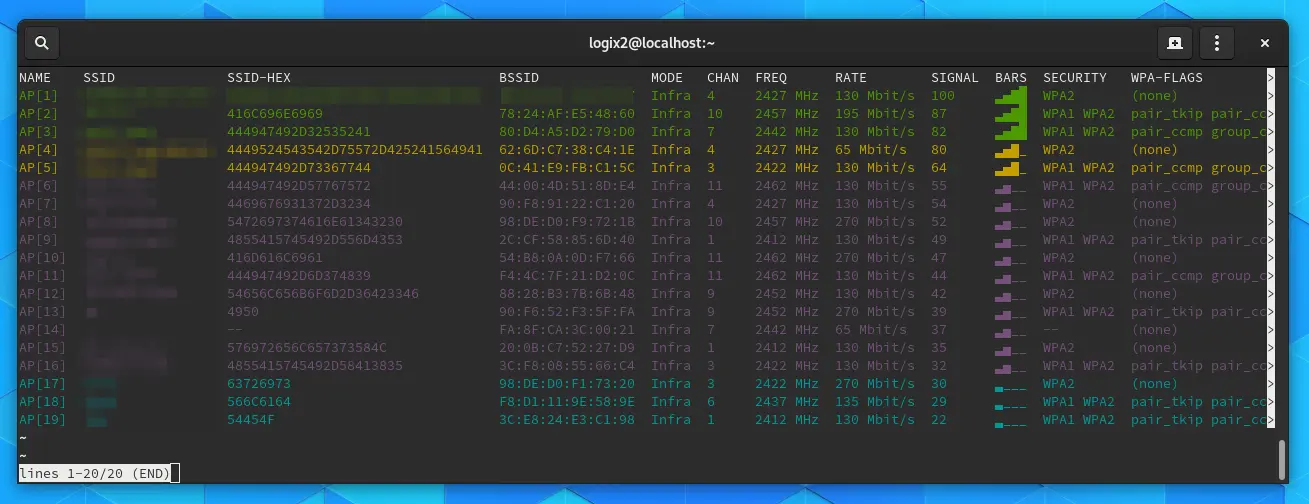Image resolution: width=1309 pixels, height=504 pixels.
Task: Click 'pair_tkip pair_c' flags in AP[2] row
Action: pos(1200,114)
